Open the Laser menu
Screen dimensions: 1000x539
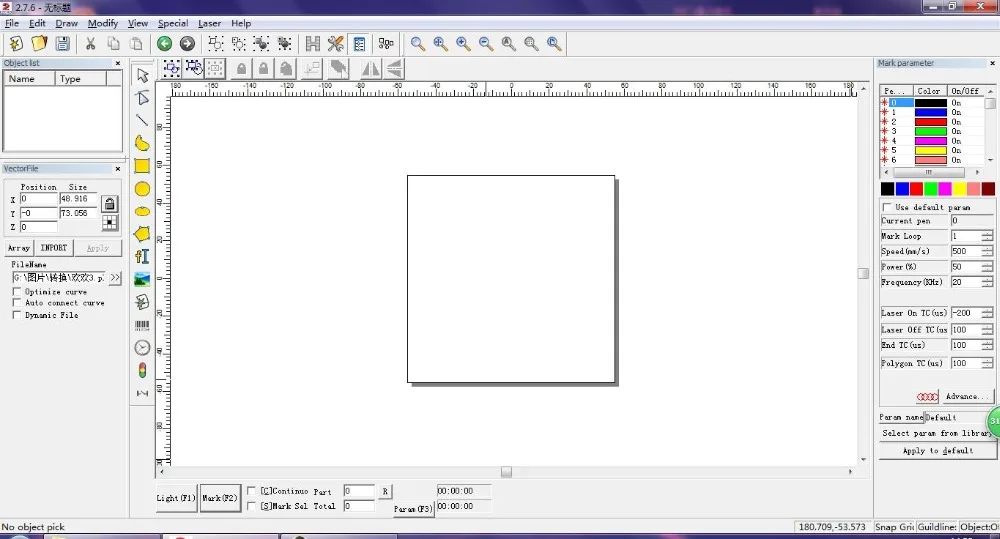[209, 23]
